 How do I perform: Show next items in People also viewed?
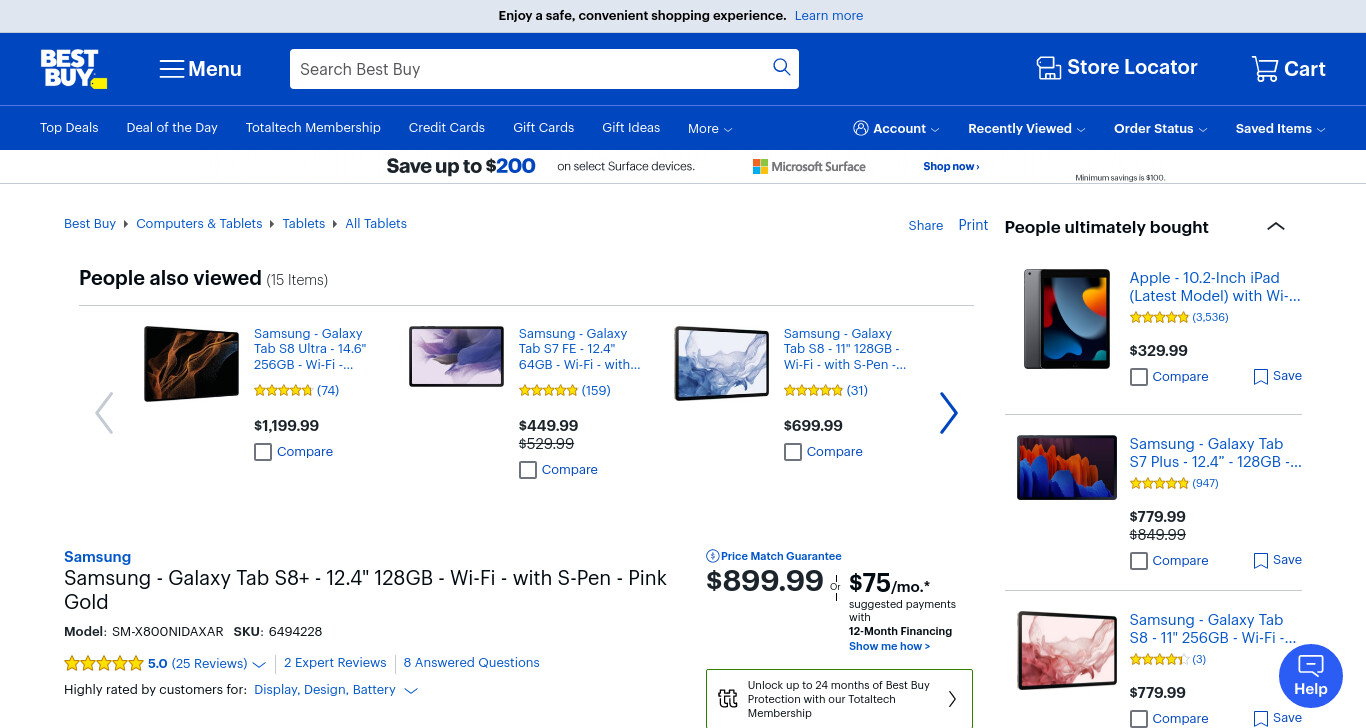(948, 412)
